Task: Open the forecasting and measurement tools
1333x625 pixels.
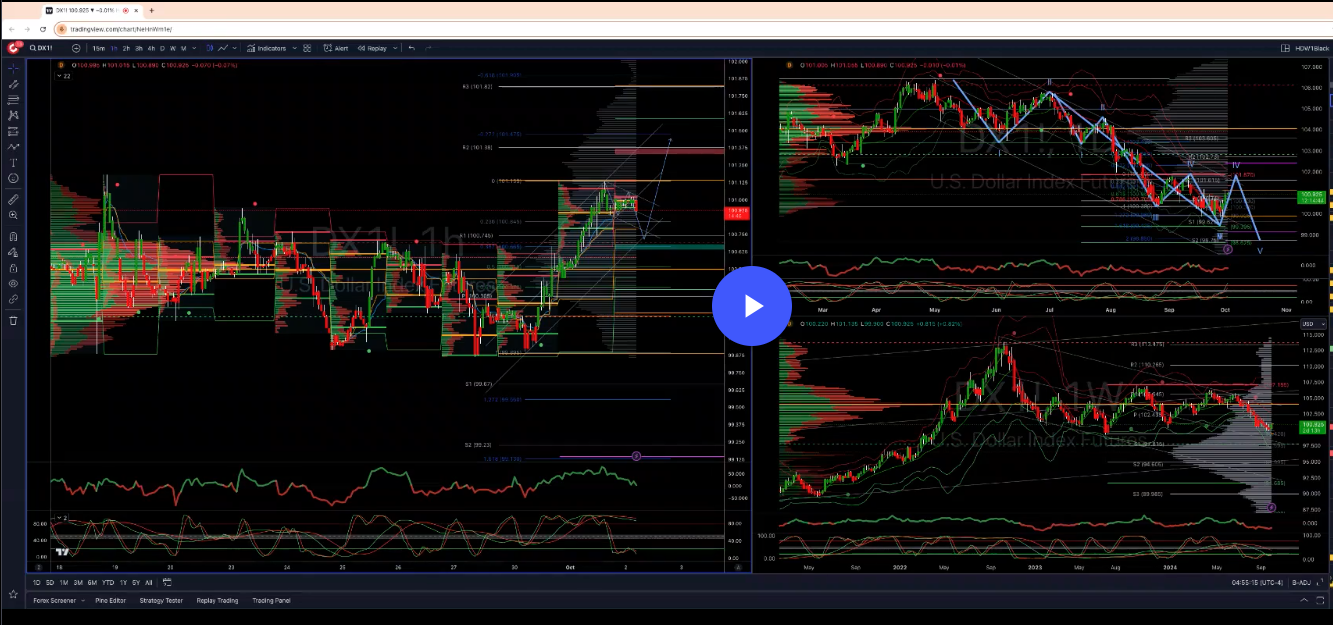Action: pyautogui.click(x=13, y=131)
